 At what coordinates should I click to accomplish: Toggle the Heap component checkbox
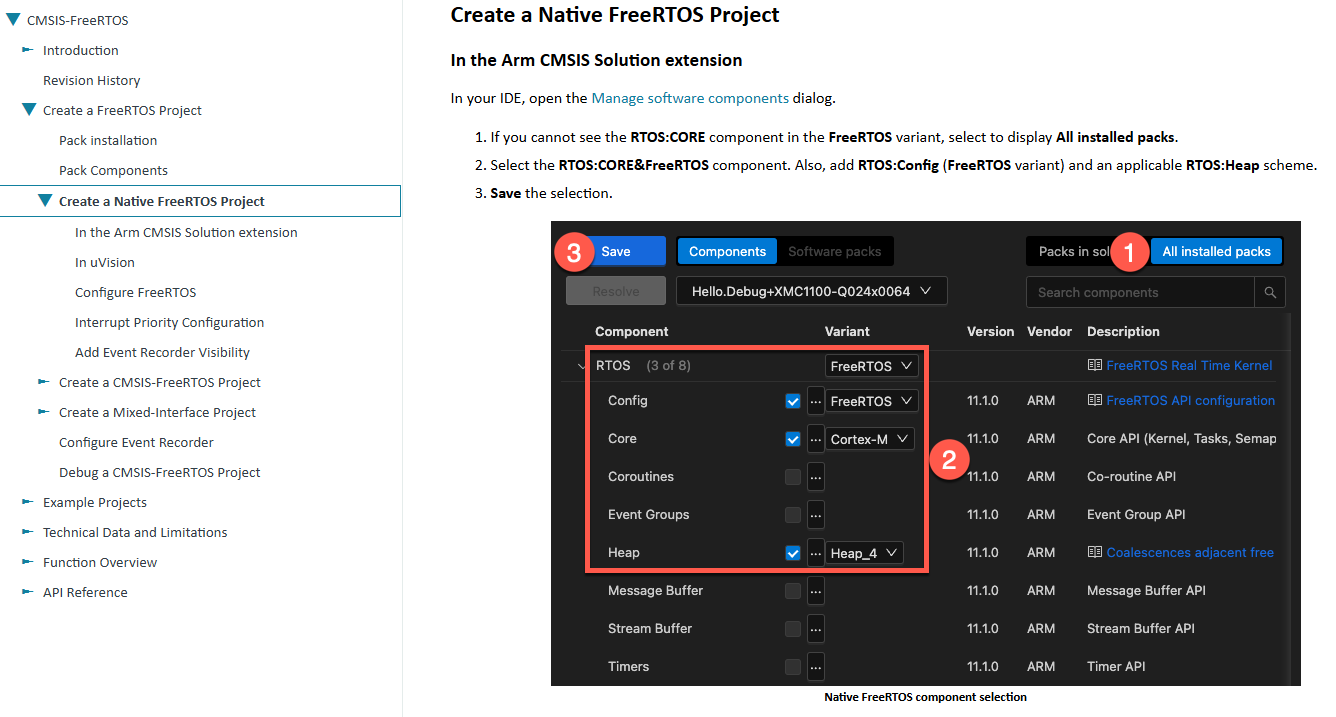point(793,553)
